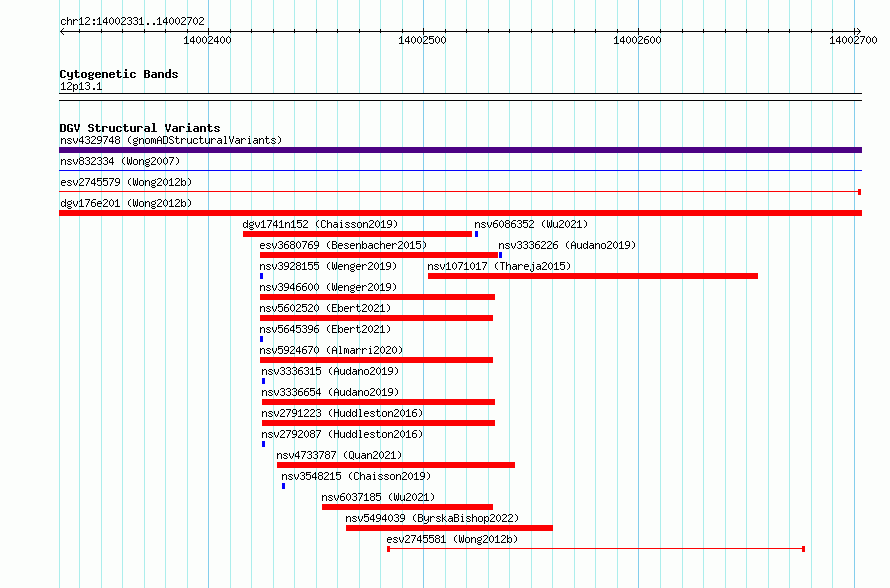
Task: Select the nsv5924670 red variant bar
Action: pos(376,360)
